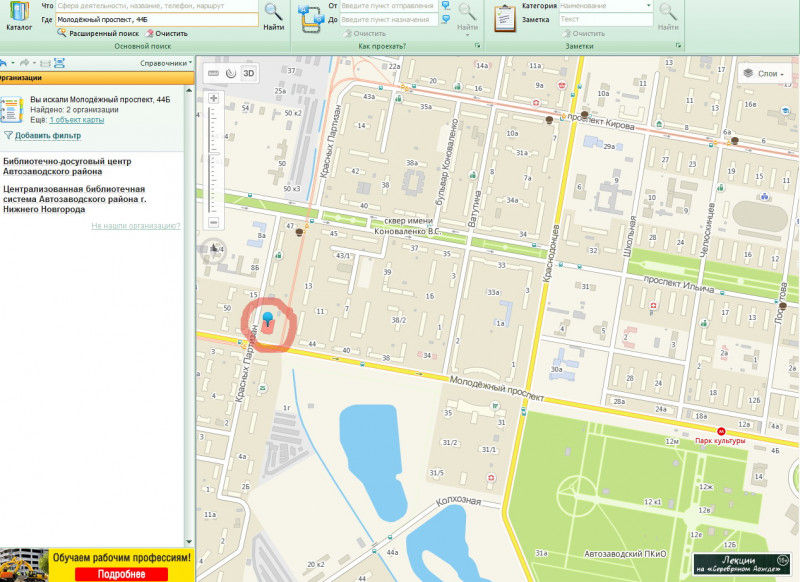The image size is (800, 582).
Task: Open the Каталог catalog icon
Action: (x=18, y=14)
